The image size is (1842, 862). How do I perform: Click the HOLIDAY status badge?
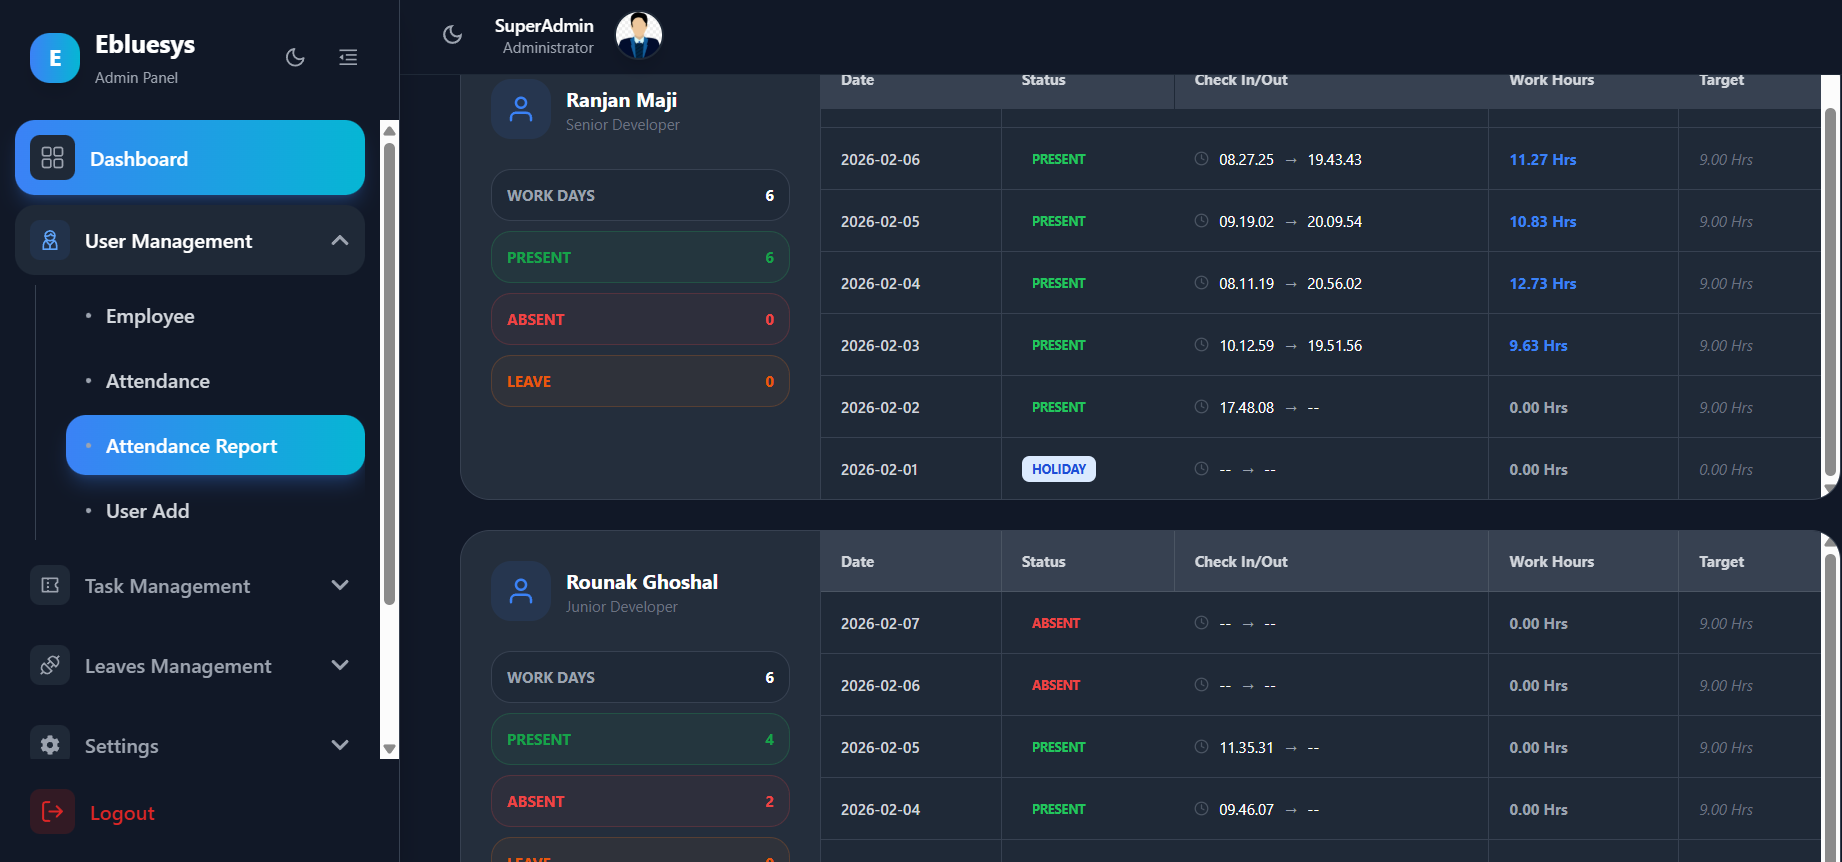(x=1058, y=469)
